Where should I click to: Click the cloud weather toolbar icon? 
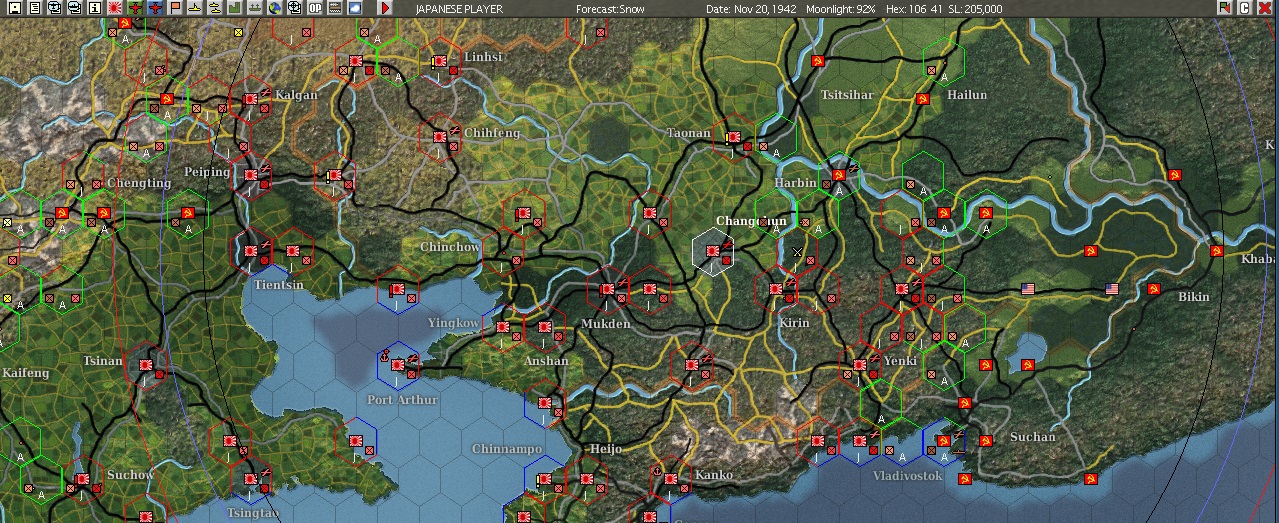tap(354, 8)
